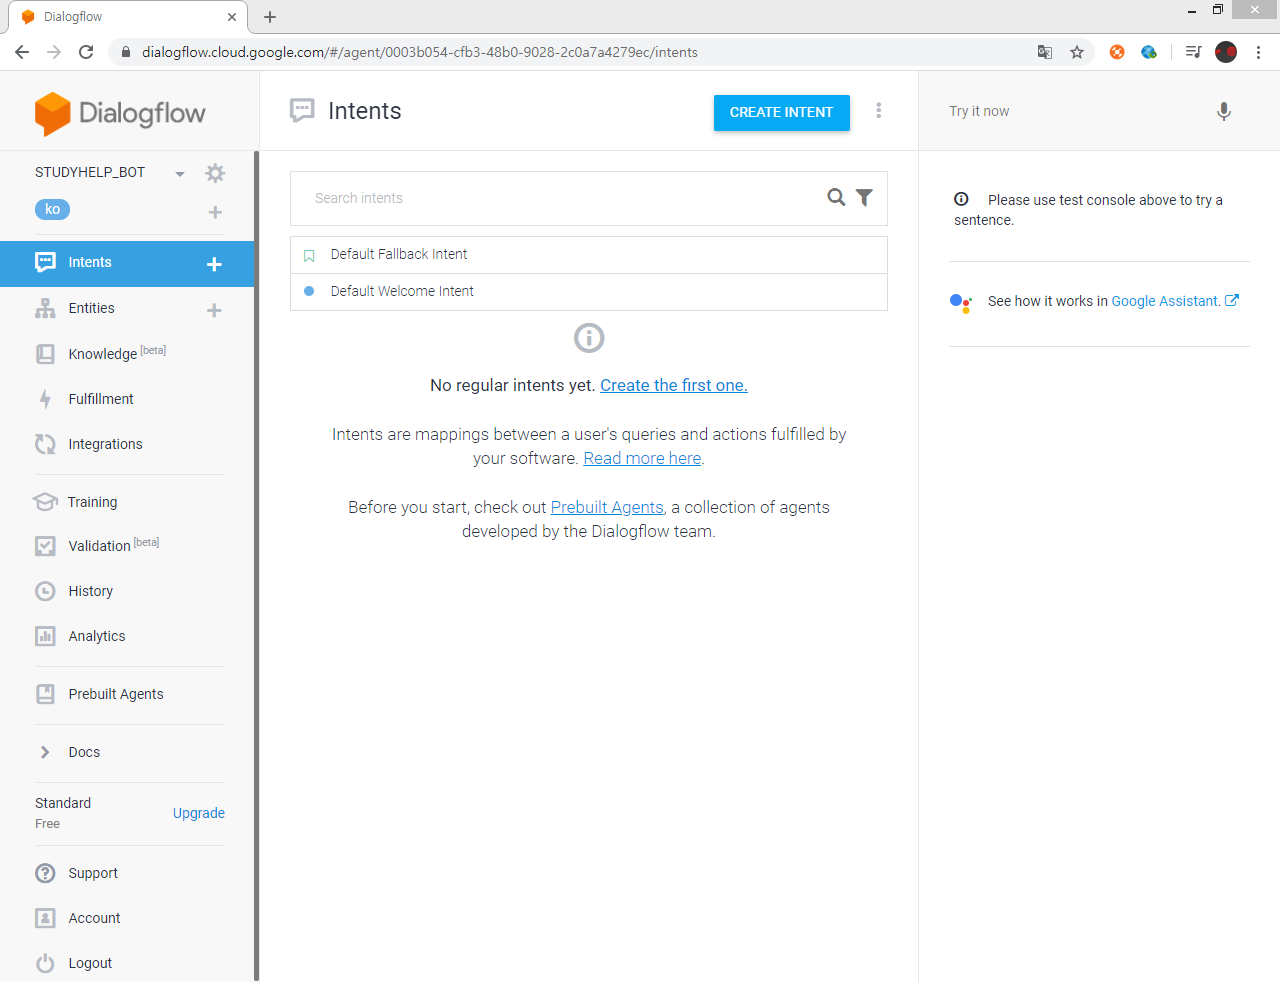
Task: Open Default Welcome Intent
Action: 402,291
